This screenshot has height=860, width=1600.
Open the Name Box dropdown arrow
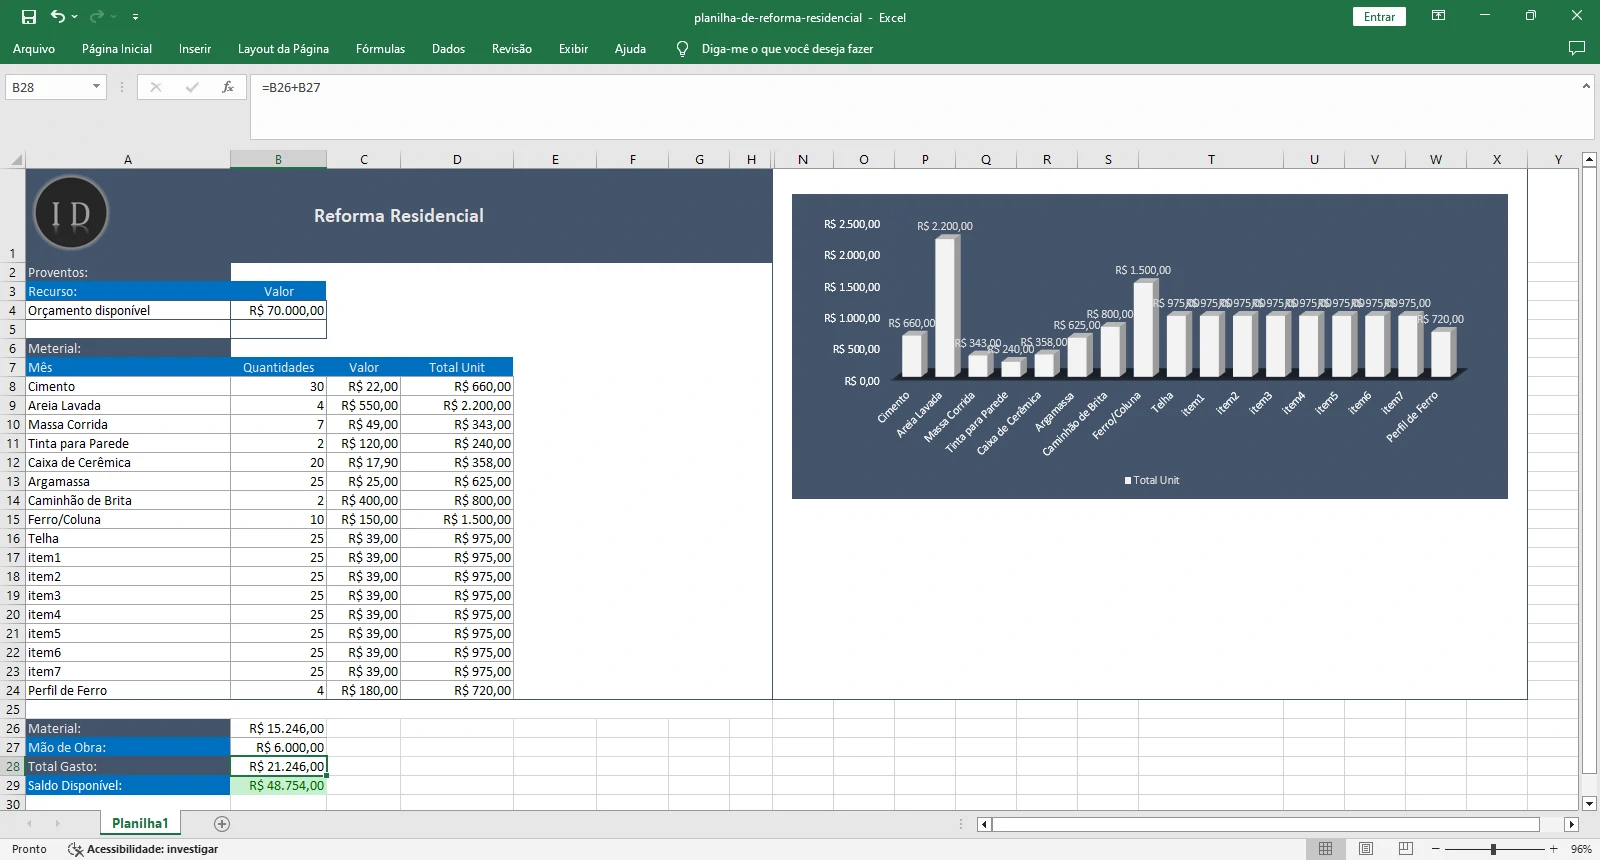click(96, 87)
